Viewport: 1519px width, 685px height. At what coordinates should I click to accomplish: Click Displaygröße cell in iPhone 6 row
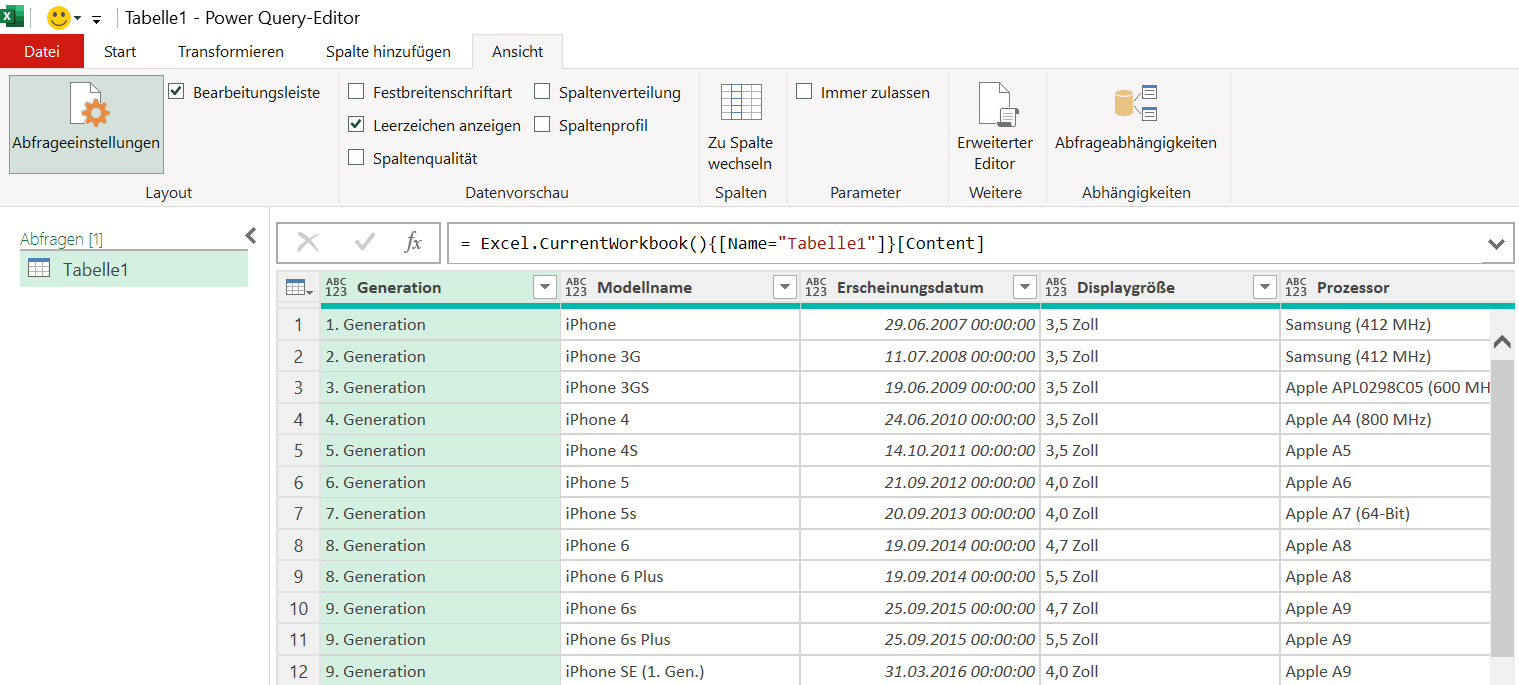[1160, 546]
